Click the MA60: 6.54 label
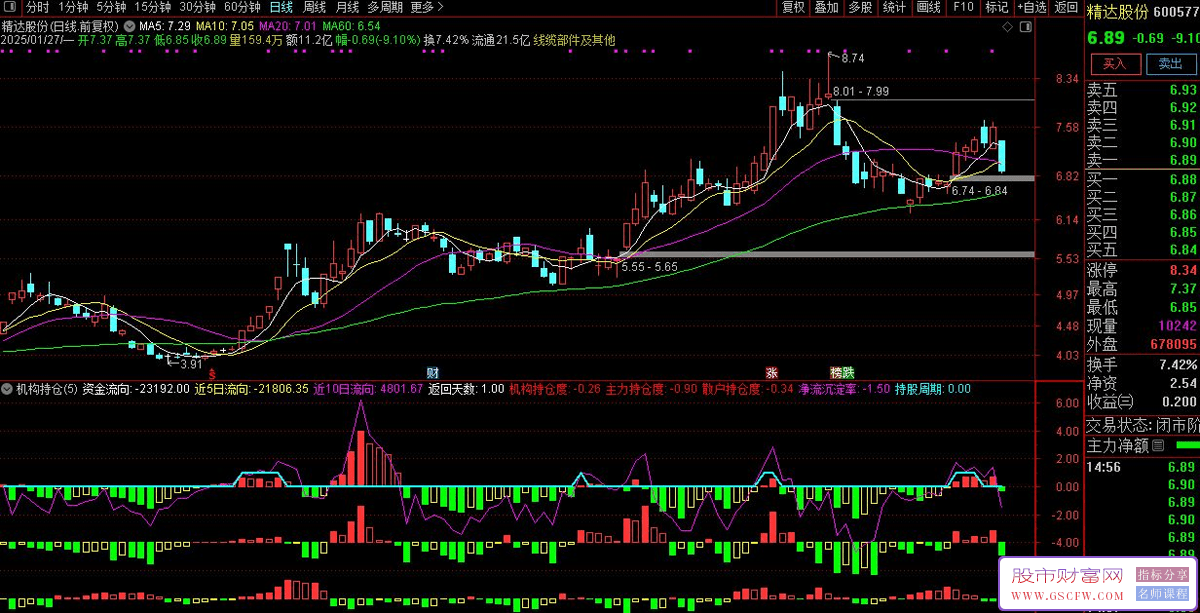Image resolution: width=1200 pixels, height=613 pixels. 351,25
